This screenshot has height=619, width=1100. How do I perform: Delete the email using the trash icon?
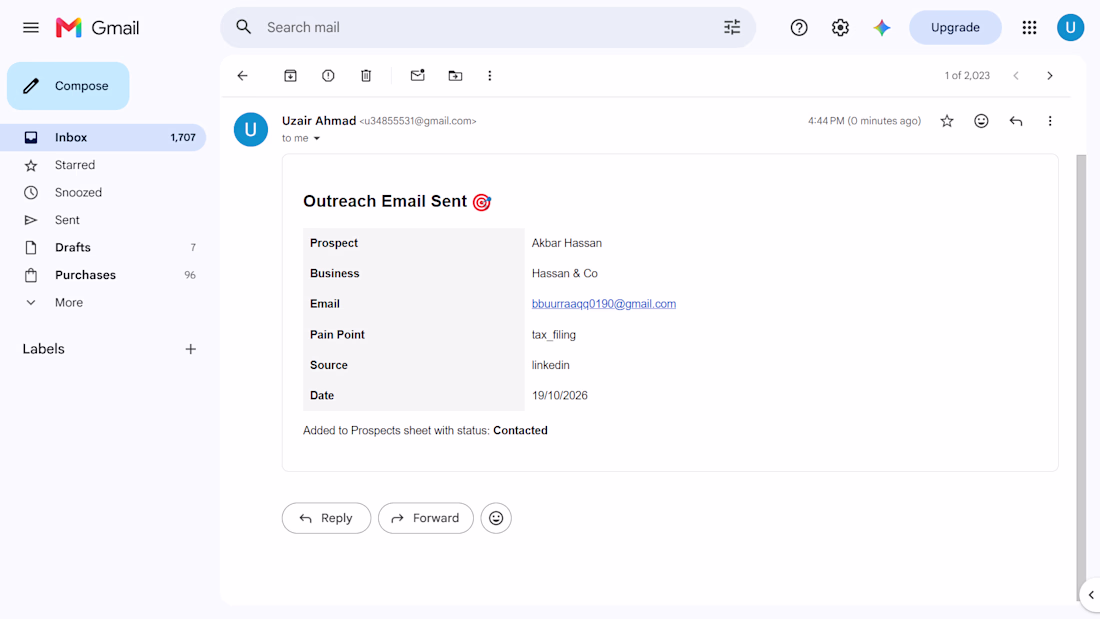366,76
